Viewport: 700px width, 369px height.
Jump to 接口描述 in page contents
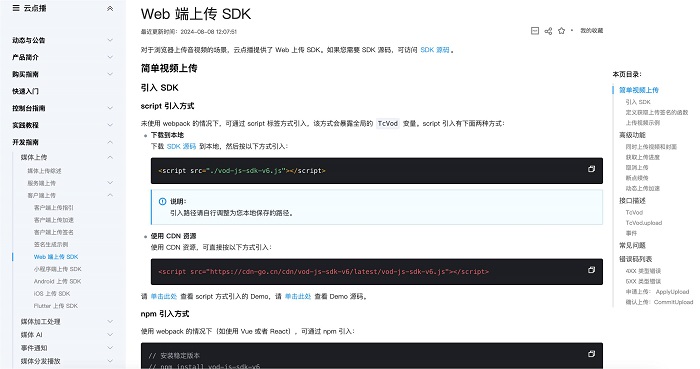point(632,201)
